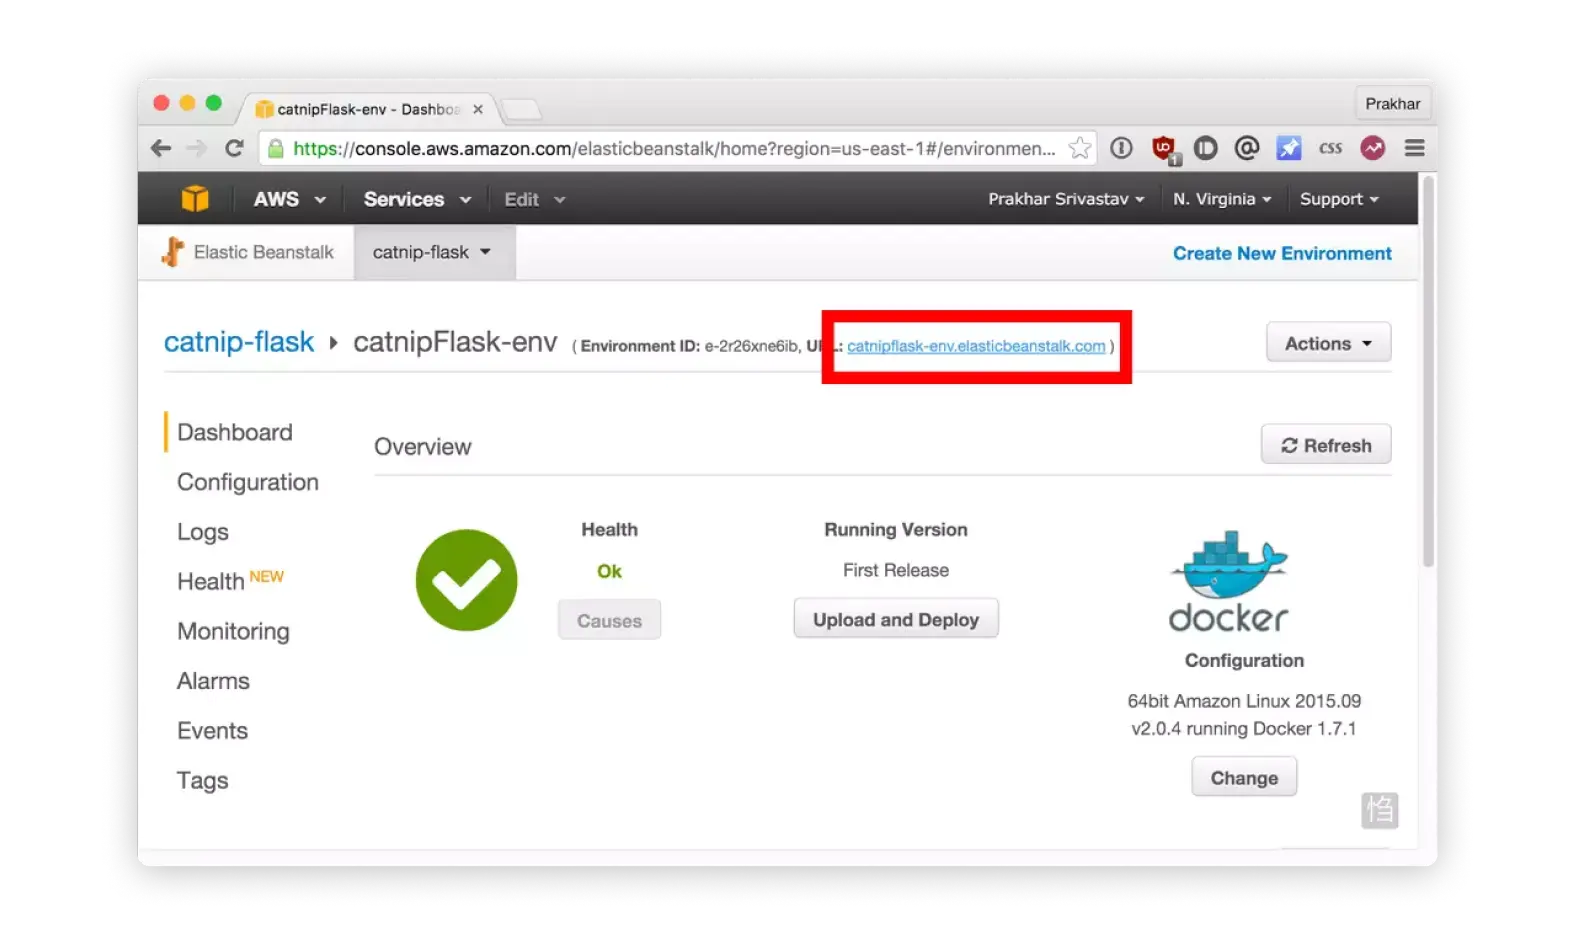1575x944 pixels.
Task: Click the browser address bar
Action: pyautogui.click(x=670, y=149)
